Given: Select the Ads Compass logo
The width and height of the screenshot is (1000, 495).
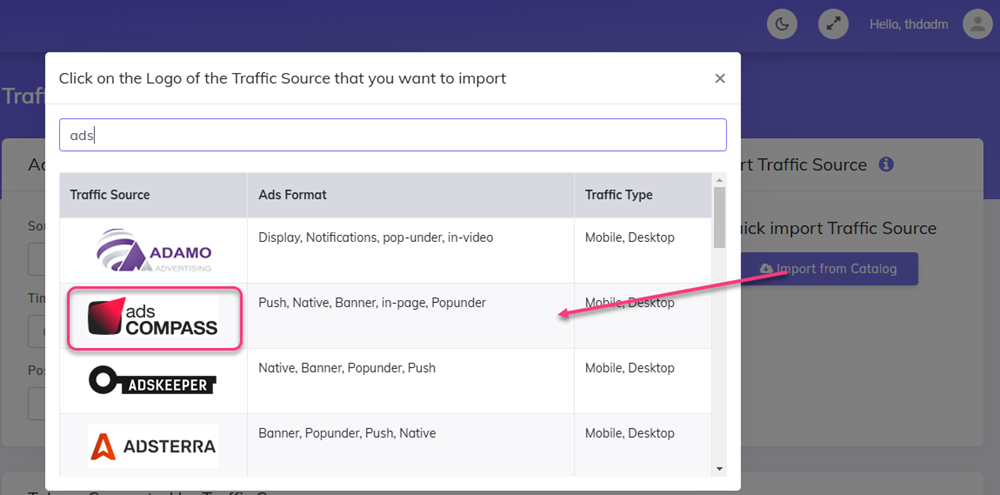Looking at the screenshot, I should tap(153, 317).
